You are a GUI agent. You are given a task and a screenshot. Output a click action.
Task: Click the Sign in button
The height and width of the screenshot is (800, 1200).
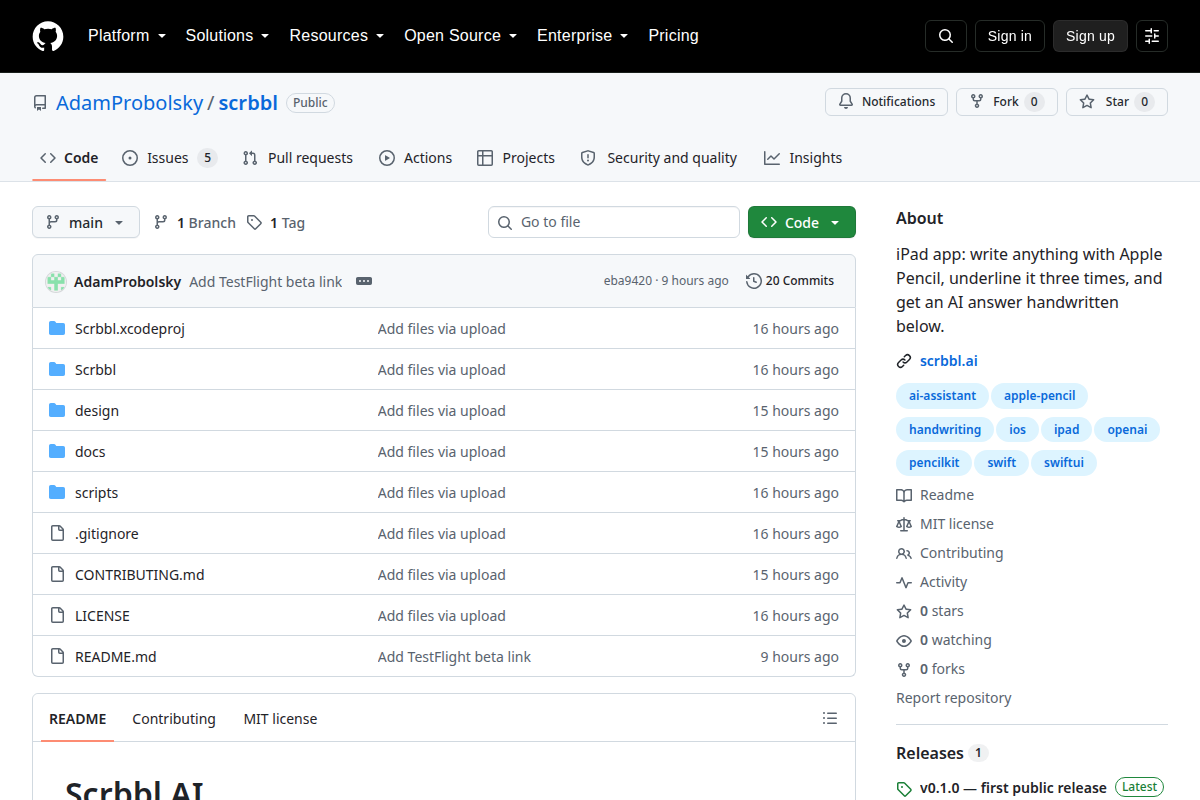click(1009, 36)
